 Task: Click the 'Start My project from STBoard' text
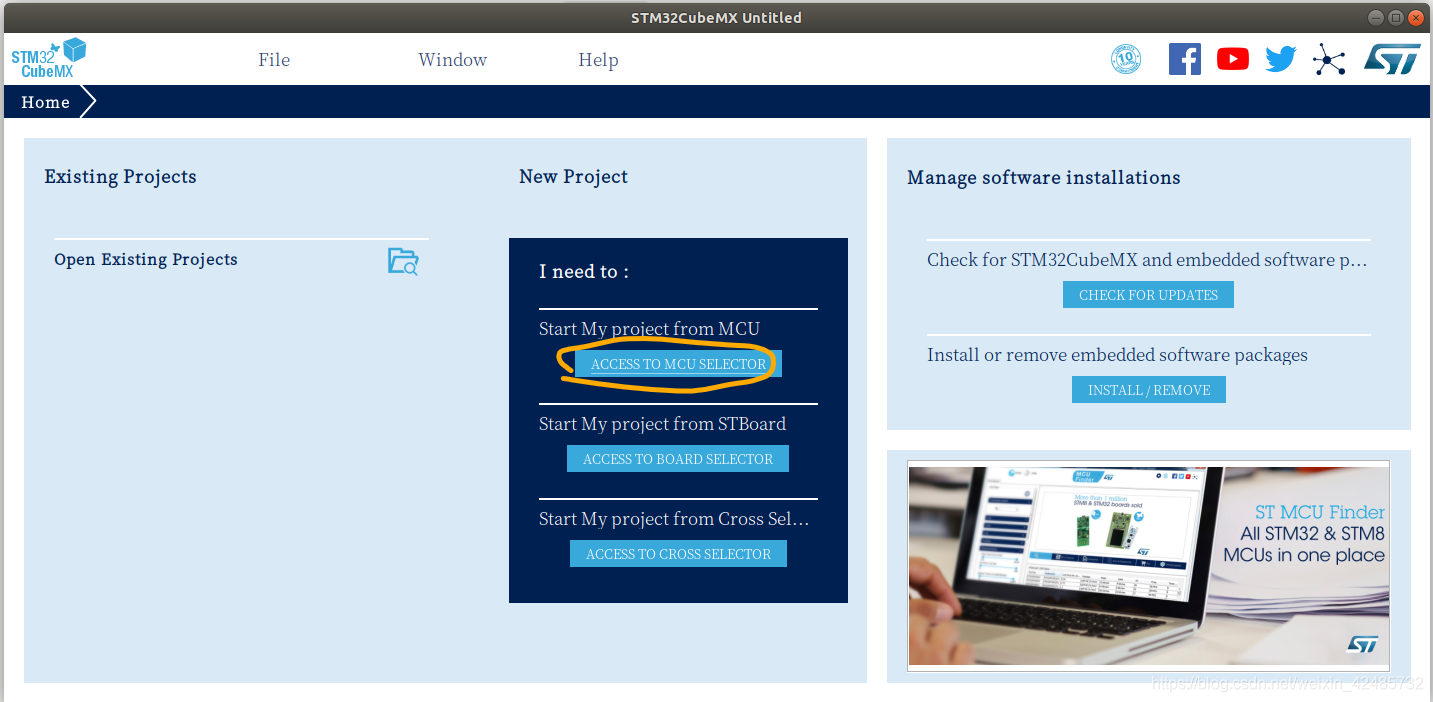662,424
